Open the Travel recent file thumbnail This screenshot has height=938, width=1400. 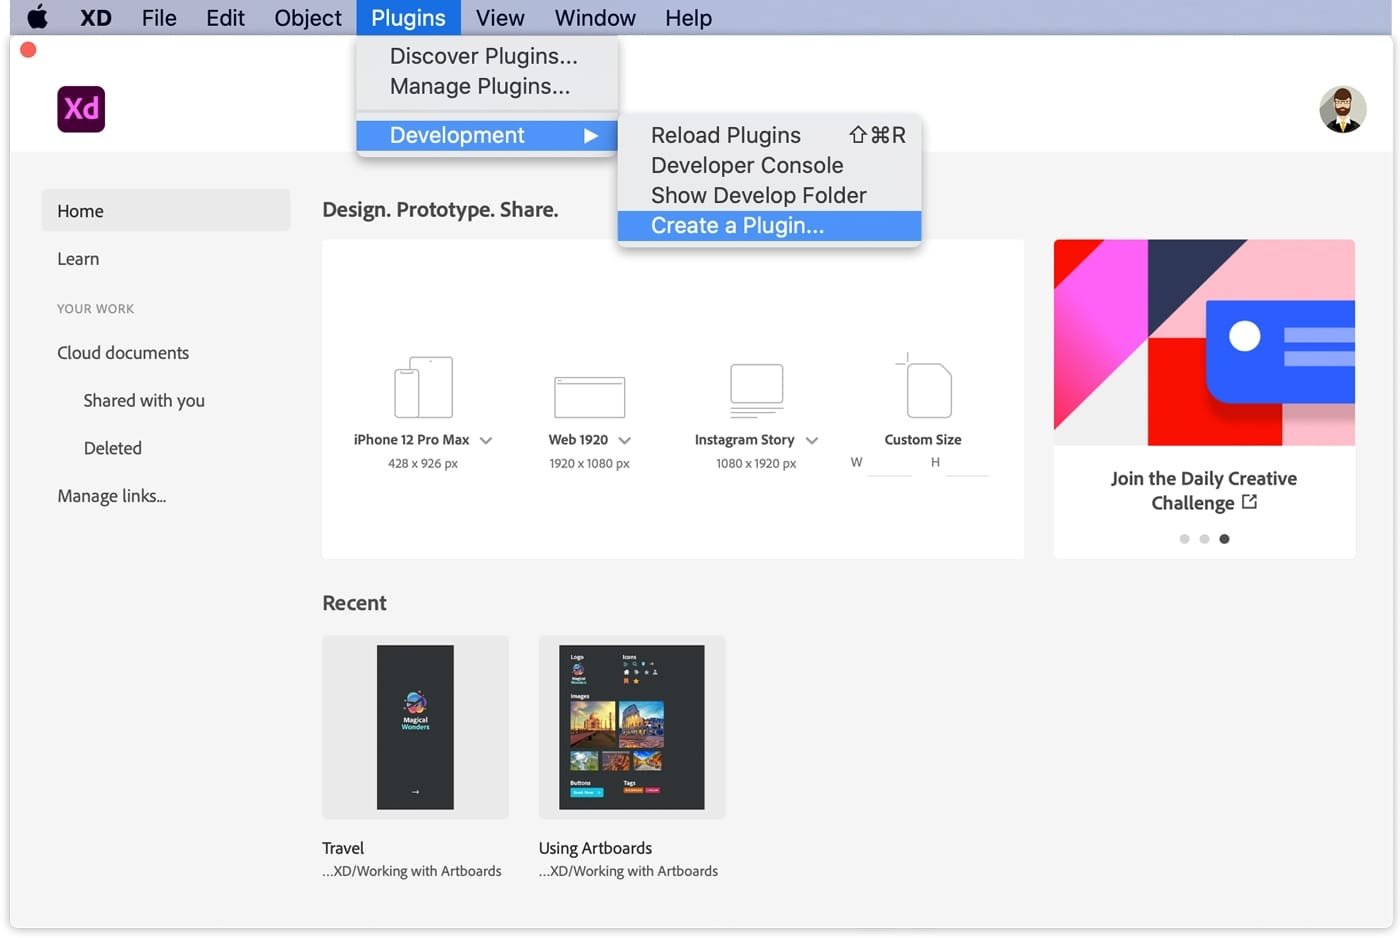click(415, 727)
